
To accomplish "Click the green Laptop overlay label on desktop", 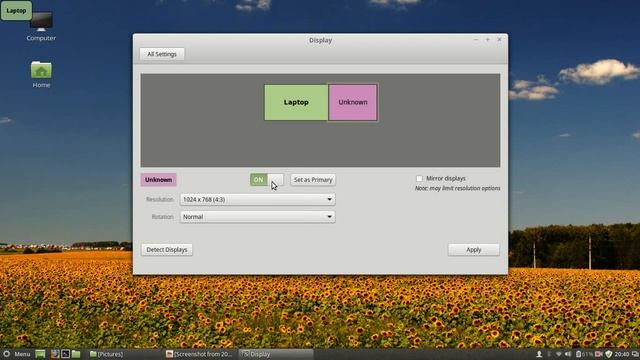I will click(x=16, y=11).
